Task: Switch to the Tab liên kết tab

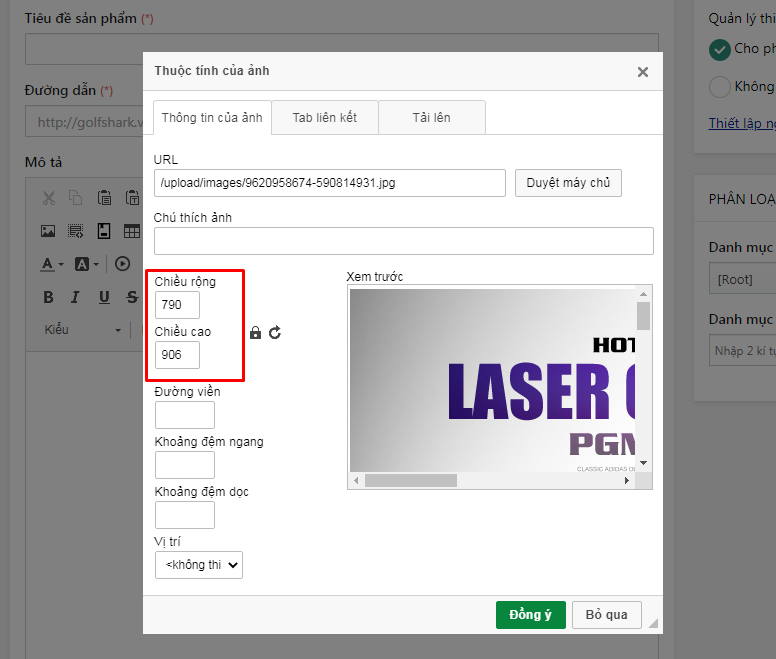Action: coord(324,117)
